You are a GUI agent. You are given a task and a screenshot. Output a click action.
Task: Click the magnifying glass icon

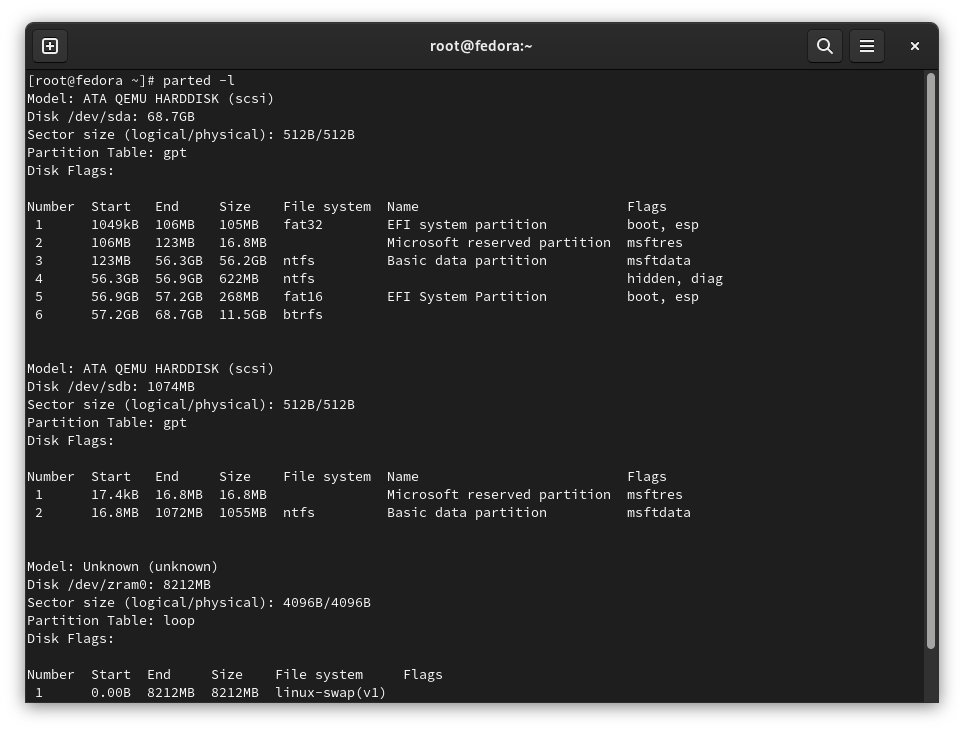pyautogui.click(x=825, y=46)
